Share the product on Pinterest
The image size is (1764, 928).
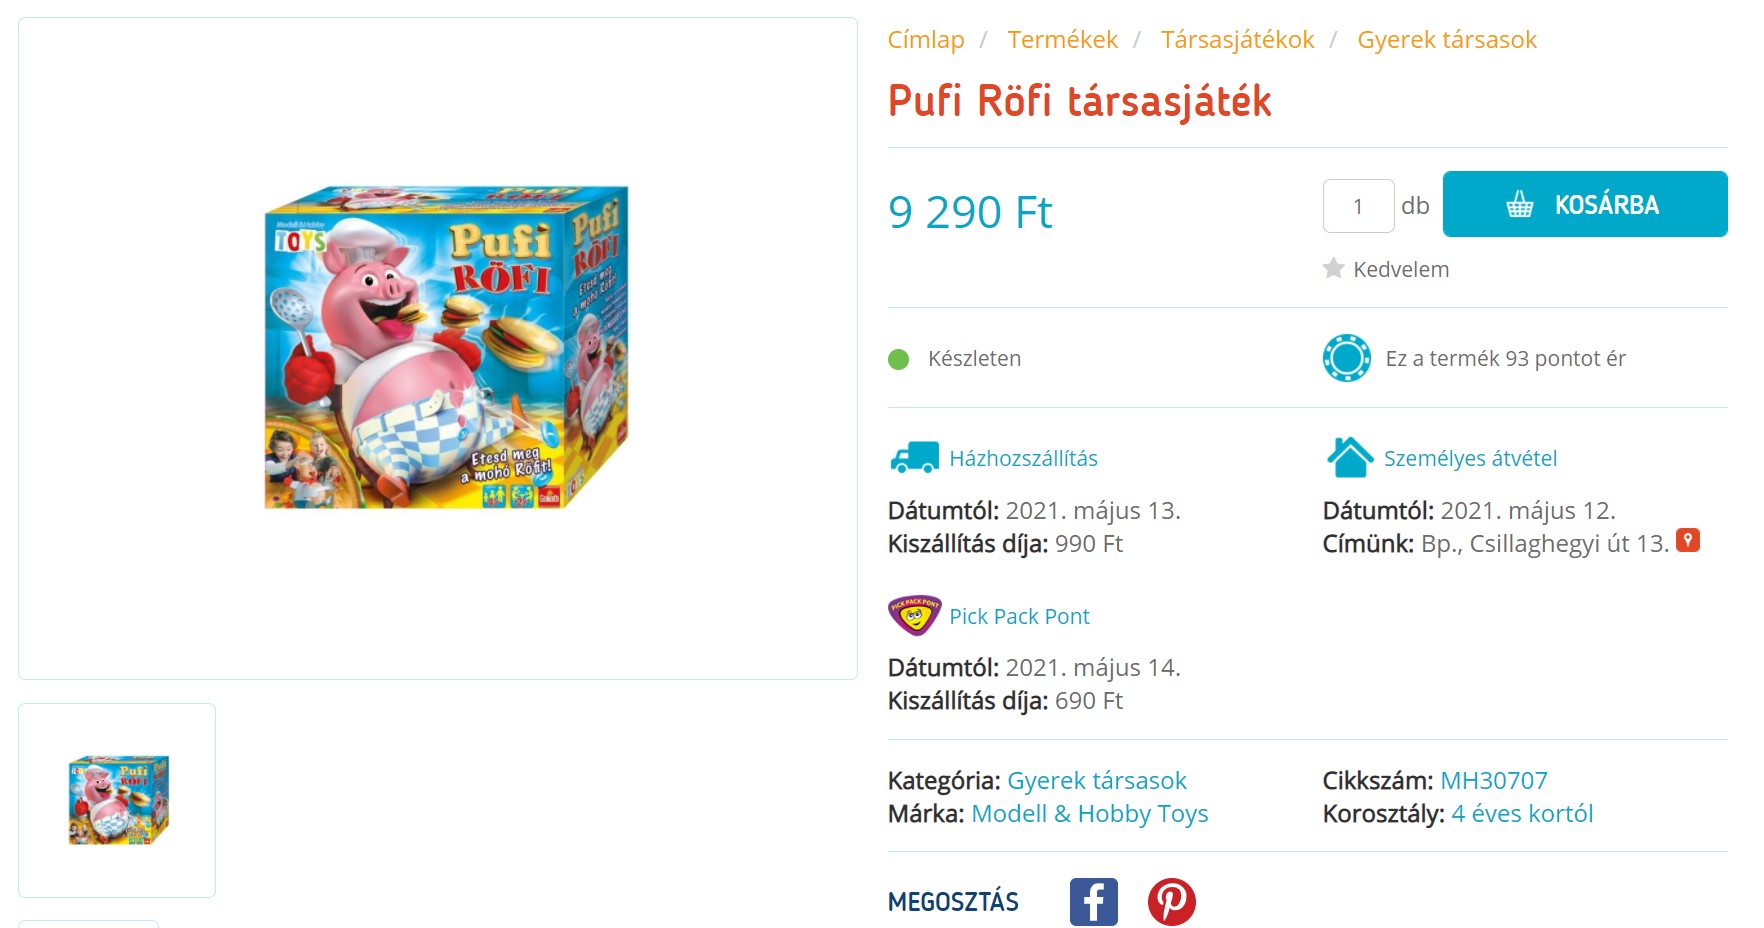click(x=1171, y=902)
